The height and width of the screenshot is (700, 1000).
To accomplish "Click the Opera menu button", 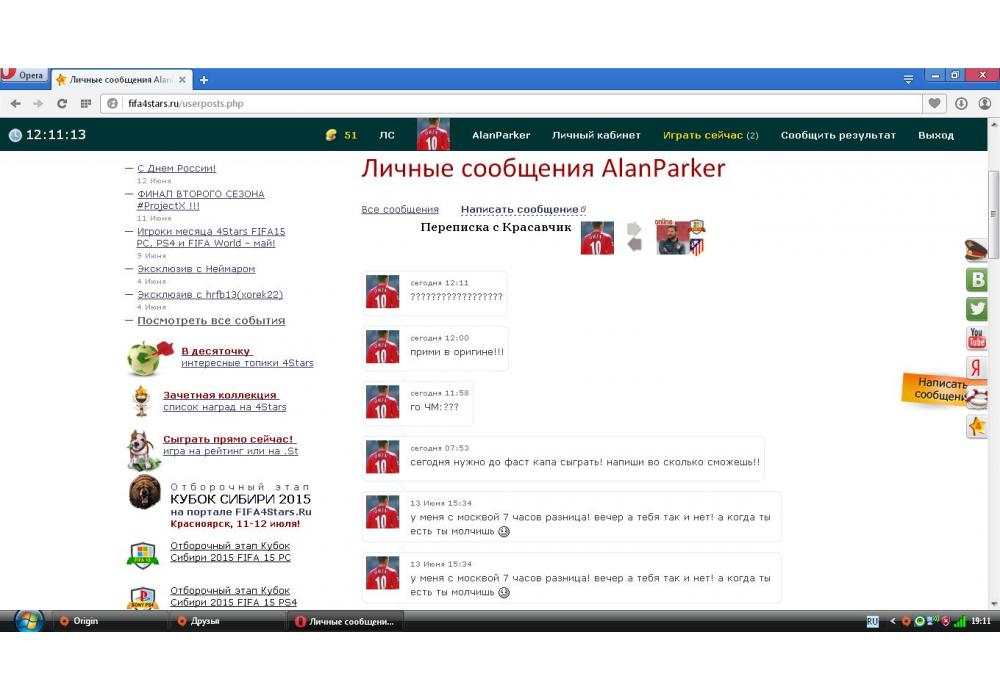I will pyautogui.click(x=24, y=75).
